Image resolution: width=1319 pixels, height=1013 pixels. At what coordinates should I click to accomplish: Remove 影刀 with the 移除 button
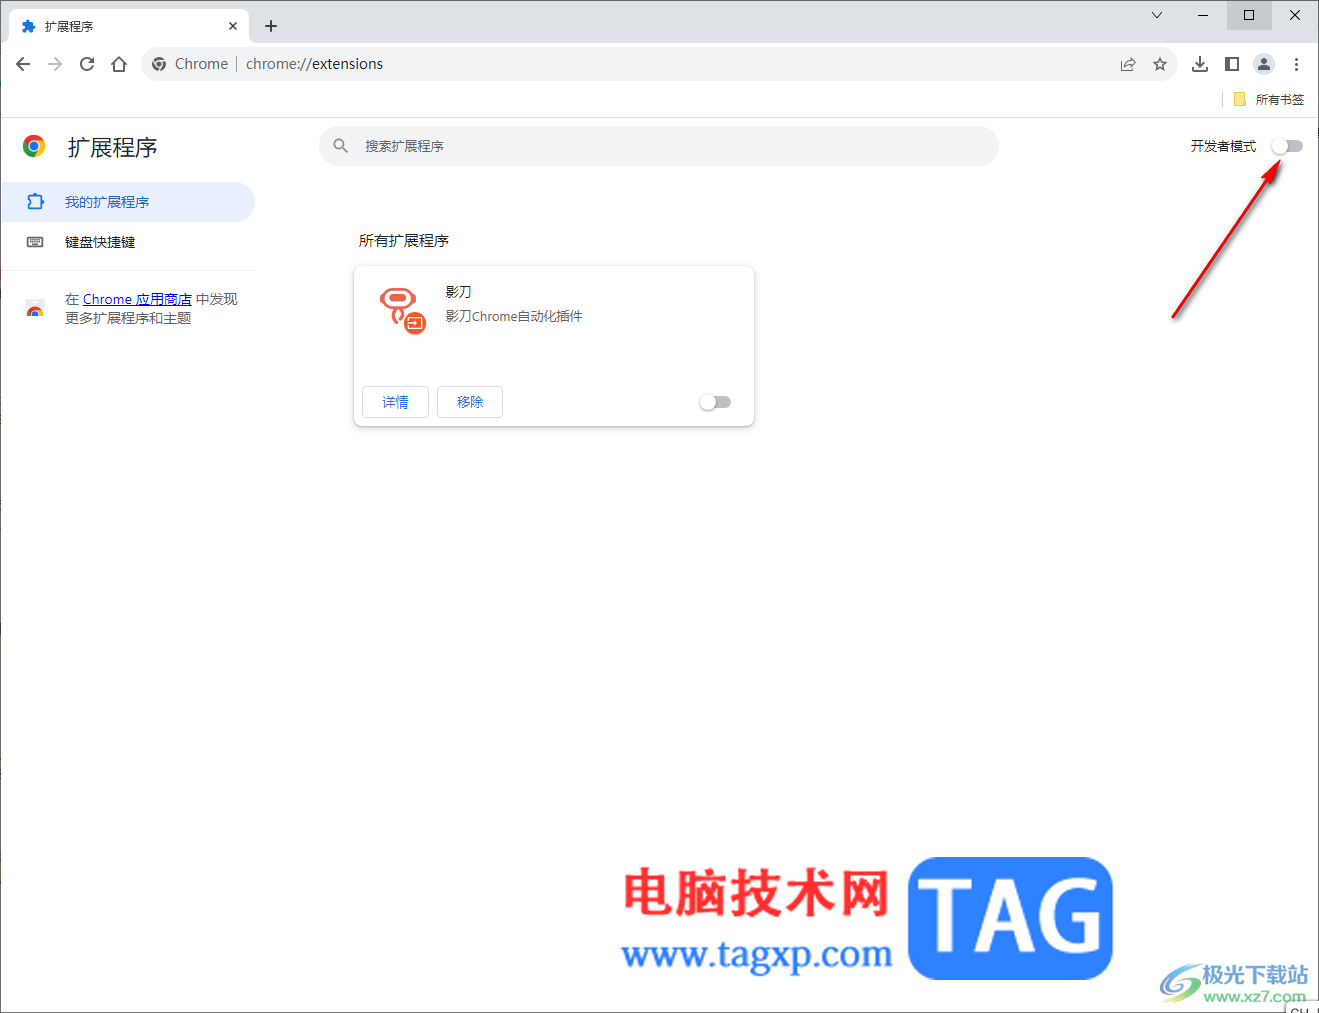[469, 401]
